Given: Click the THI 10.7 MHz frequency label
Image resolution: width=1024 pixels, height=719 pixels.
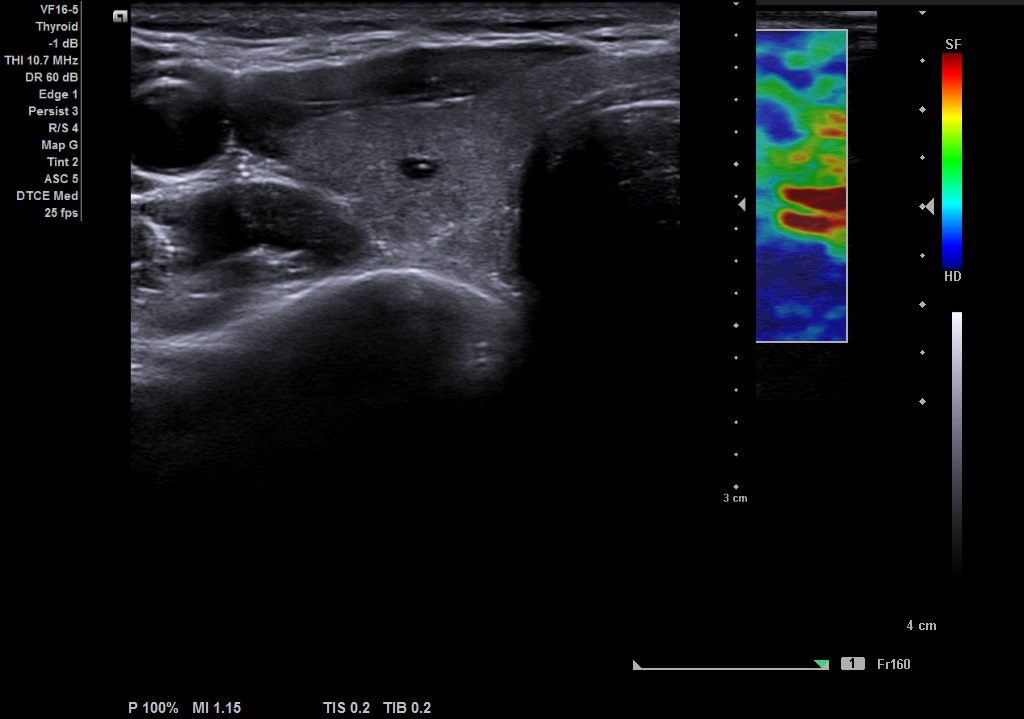Looking at the screenshot, I should (x=41, y=60).
